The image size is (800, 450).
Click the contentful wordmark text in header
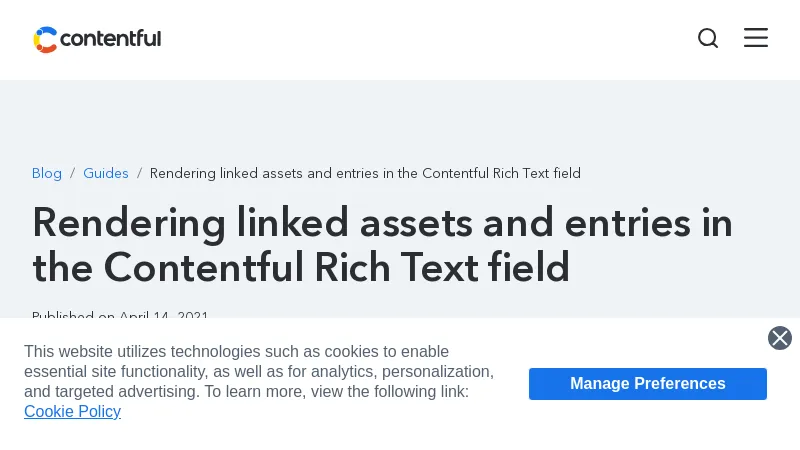[x=110, y=39]
